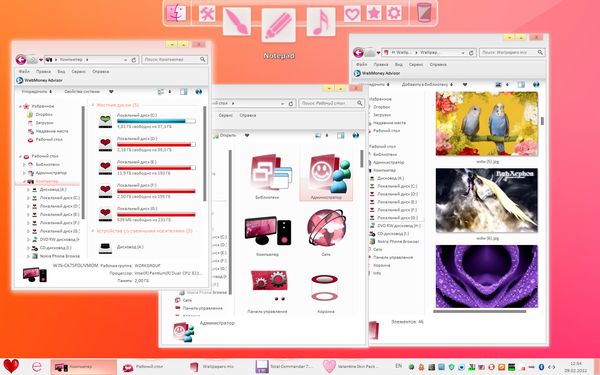Open Панель управления gears icon
The image size is (600, 375).
click(269, 285)
